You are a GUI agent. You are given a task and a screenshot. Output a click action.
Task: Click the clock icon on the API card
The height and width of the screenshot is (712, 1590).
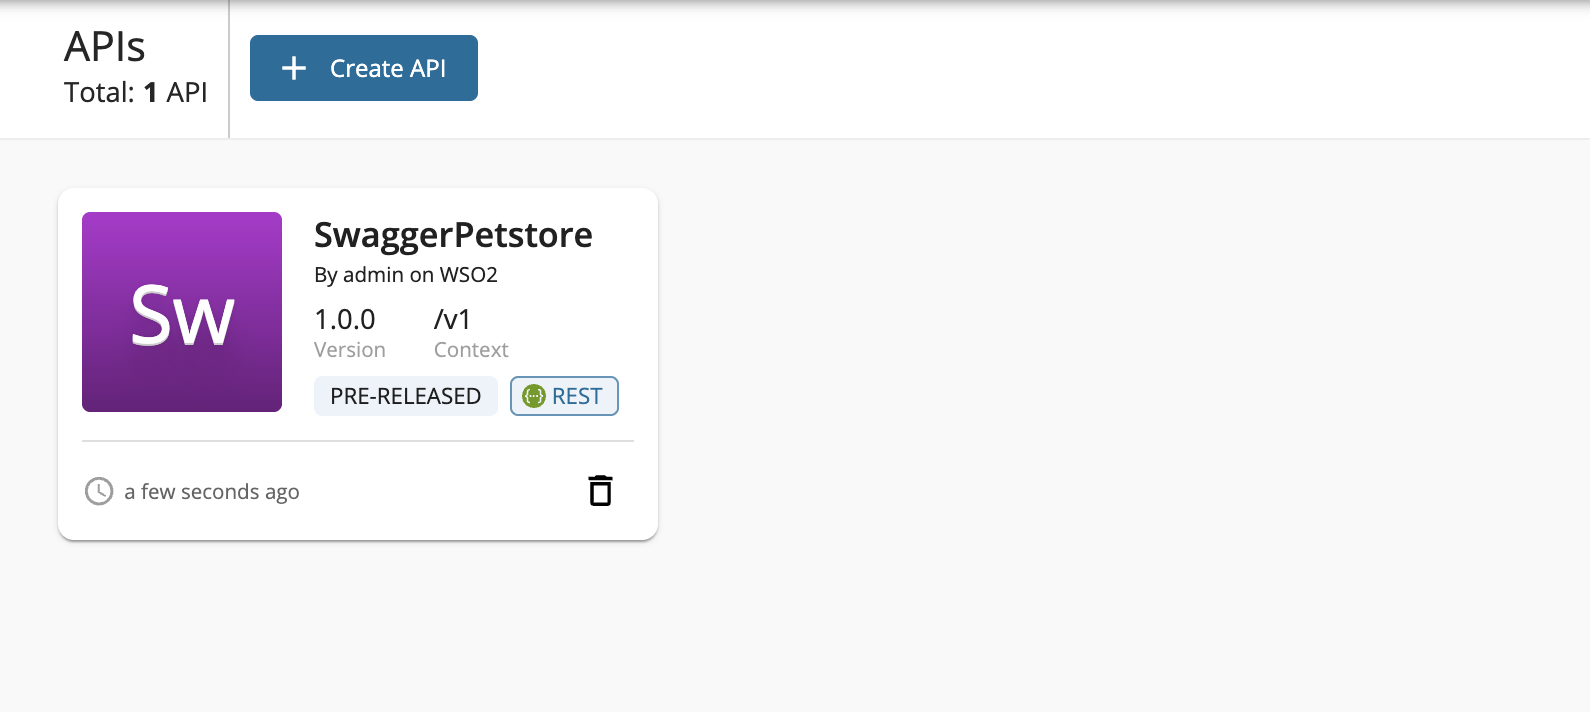click(x=99, y=491)
